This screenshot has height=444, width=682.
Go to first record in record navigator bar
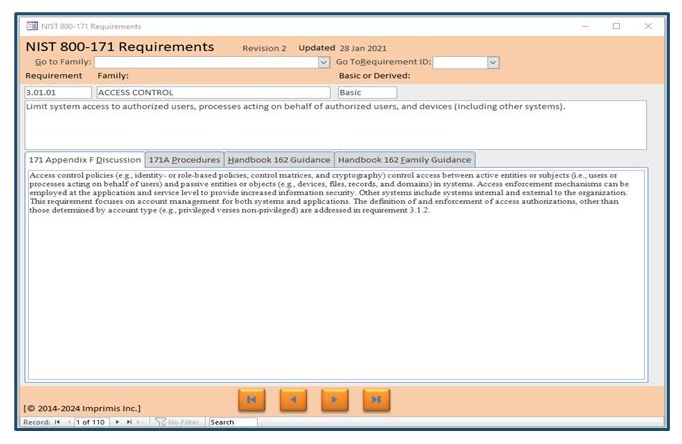coord(57,422)
